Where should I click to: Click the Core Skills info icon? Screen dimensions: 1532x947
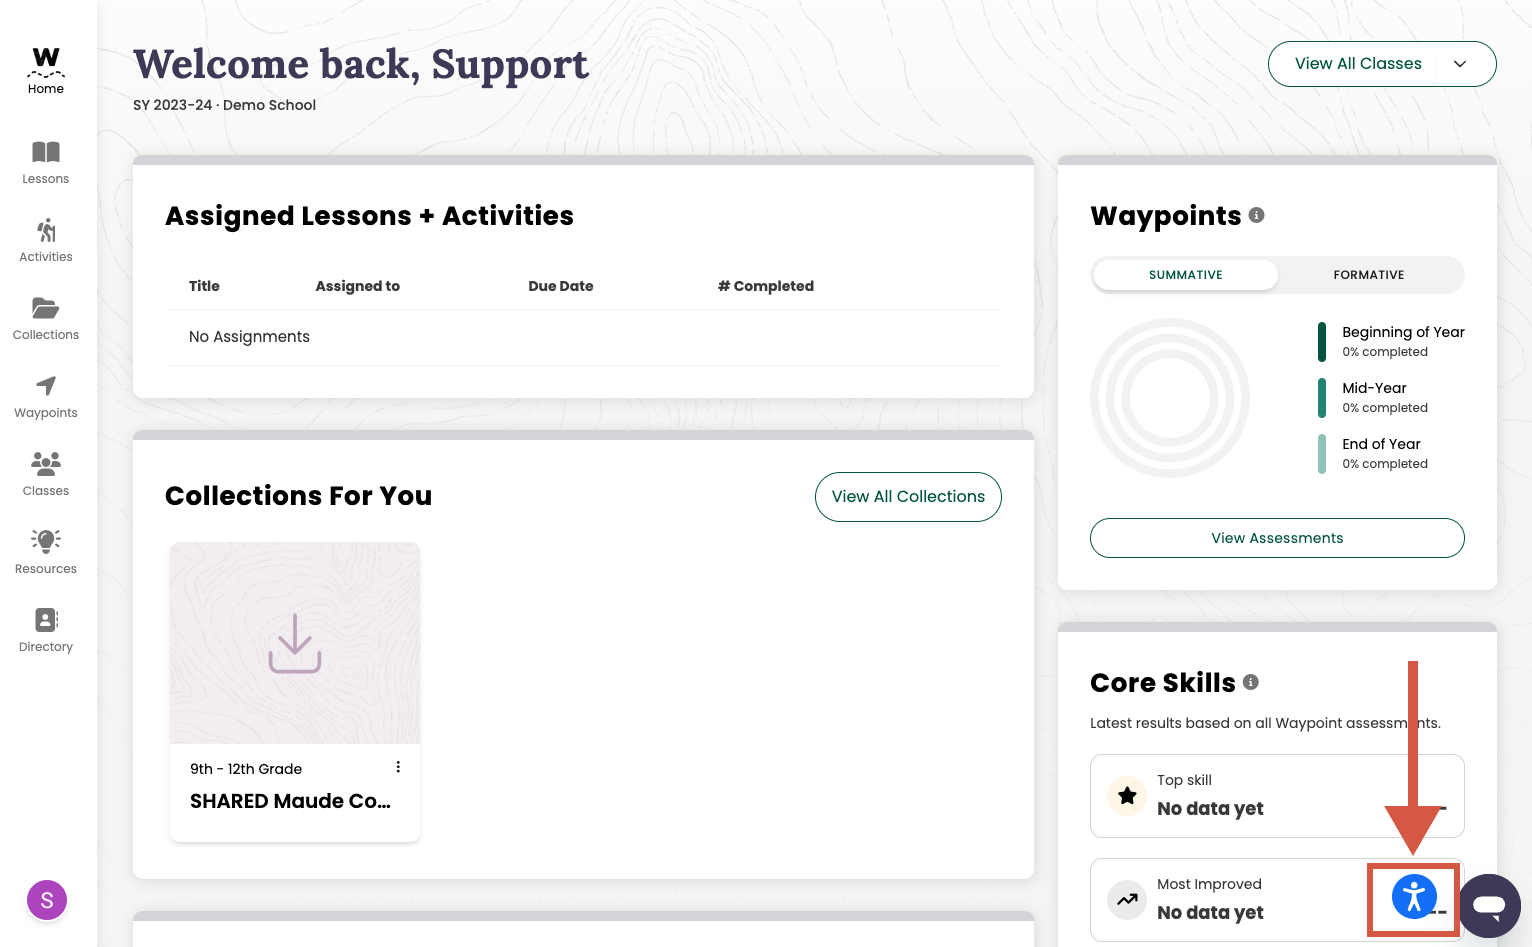(1251, 682)
